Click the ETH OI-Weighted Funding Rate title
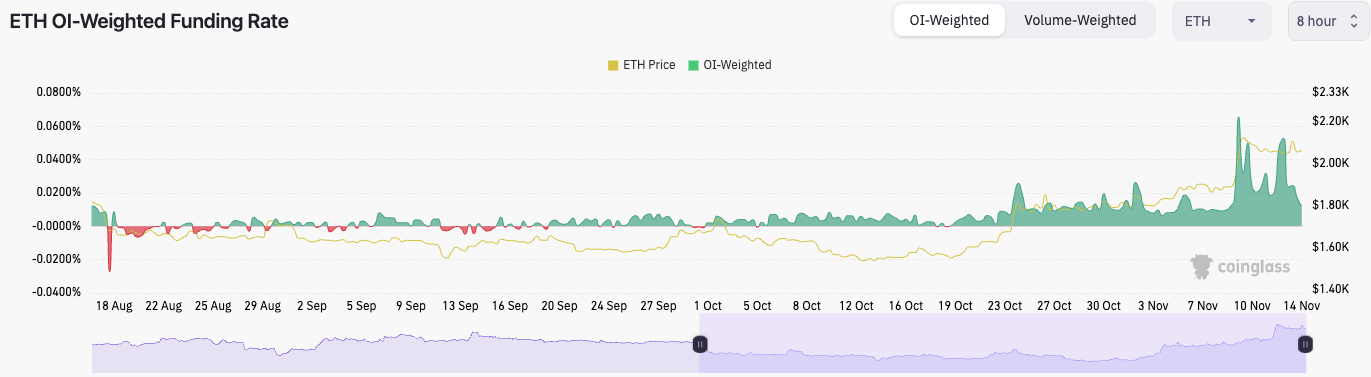Screen dimensions: 1371x377 [x=149, y=21]
